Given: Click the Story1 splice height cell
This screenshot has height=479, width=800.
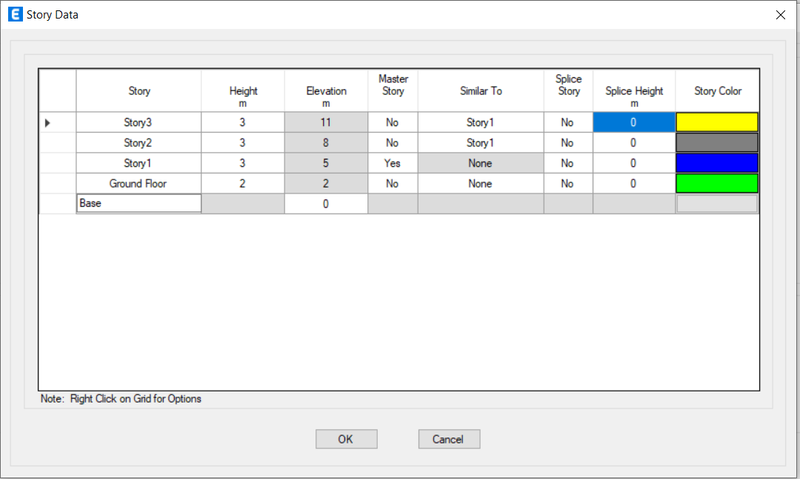Looking at the screenshot, I should (634, 163).
